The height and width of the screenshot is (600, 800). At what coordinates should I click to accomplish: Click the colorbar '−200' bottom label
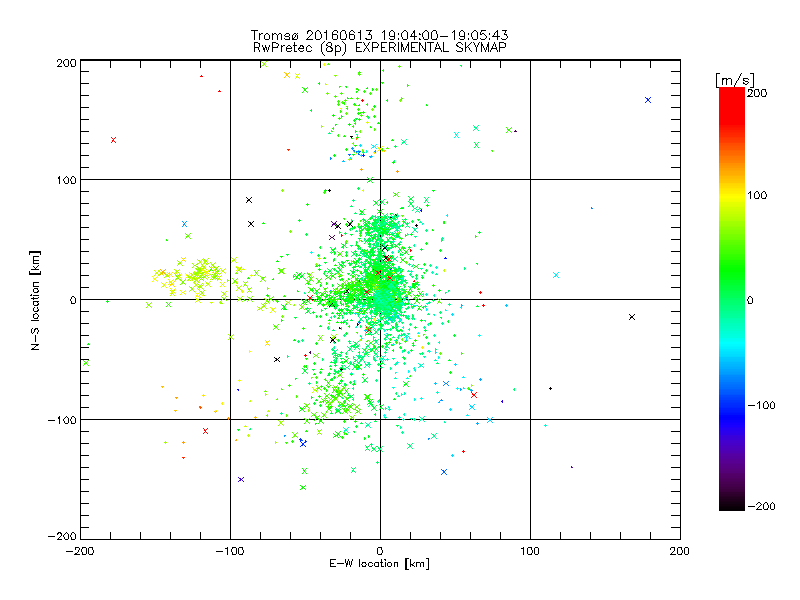[761, 506]
